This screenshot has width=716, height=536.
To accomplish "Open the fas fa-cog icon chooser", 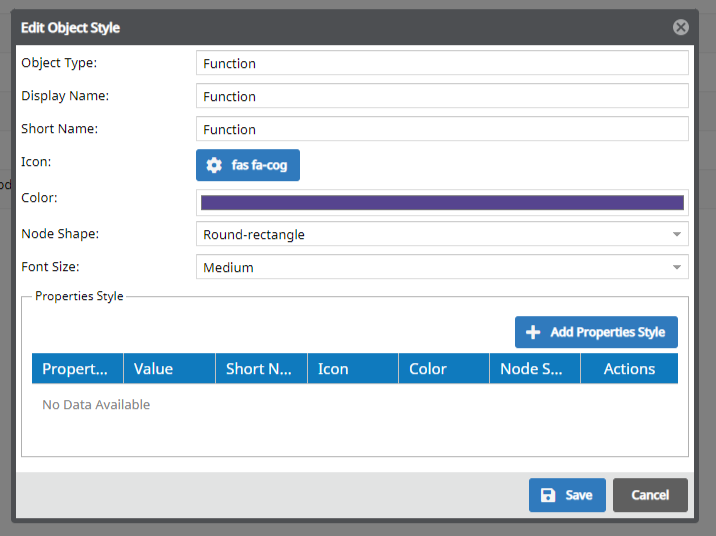I will [x=248, y=165].
